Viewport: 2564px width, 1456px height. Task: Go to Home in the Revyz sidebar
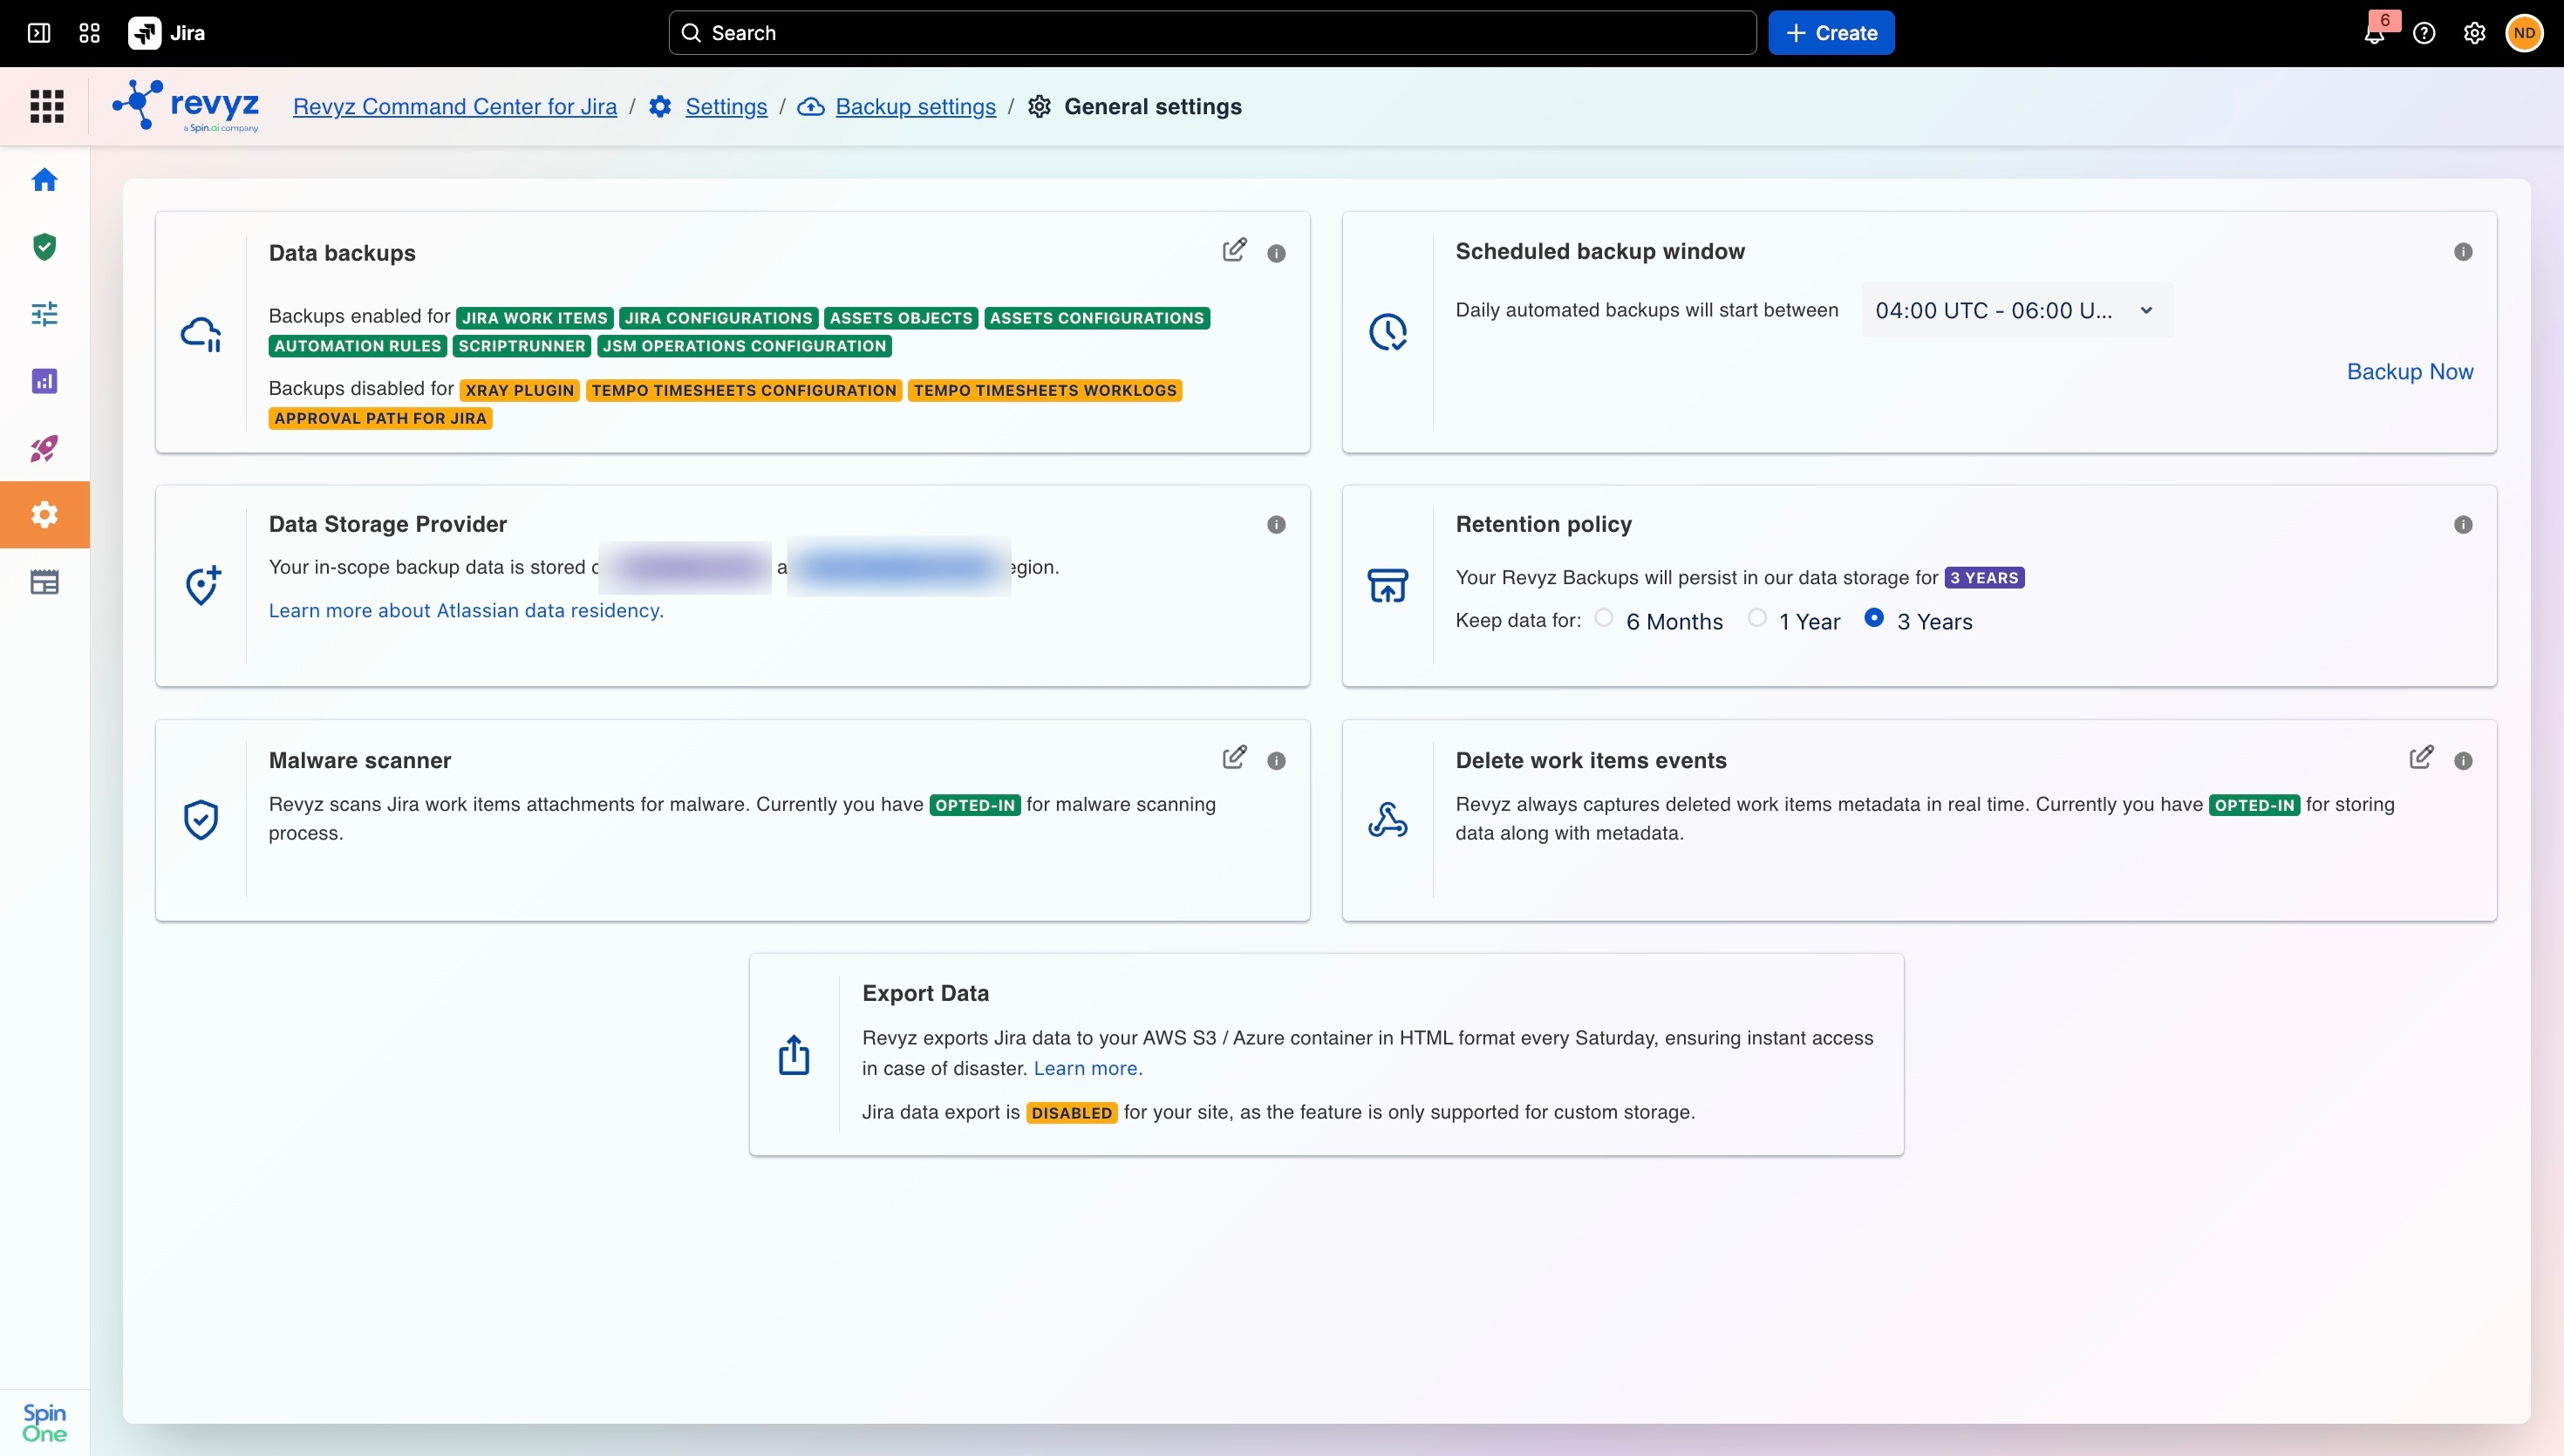[x=44, y=180]
